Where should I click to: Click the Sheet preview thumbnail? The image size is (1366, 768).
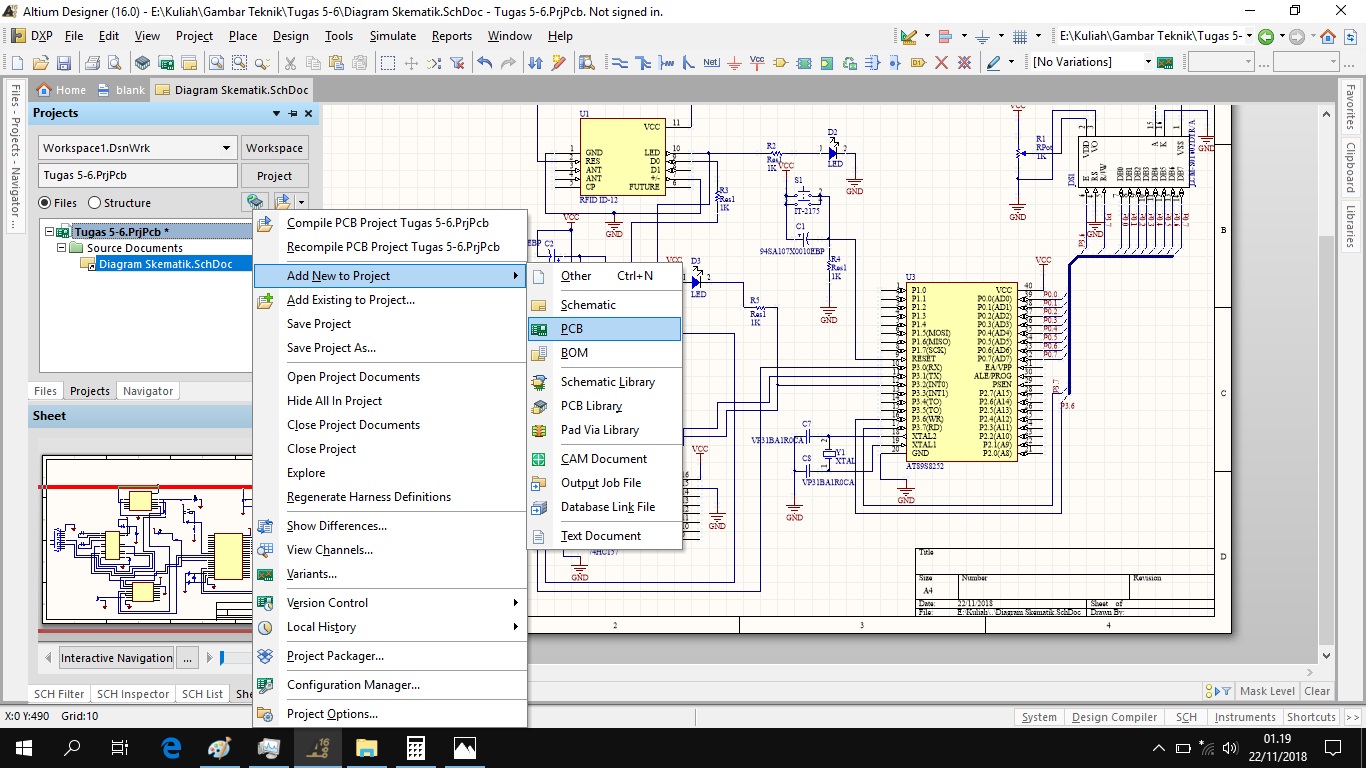click(145, 541)
